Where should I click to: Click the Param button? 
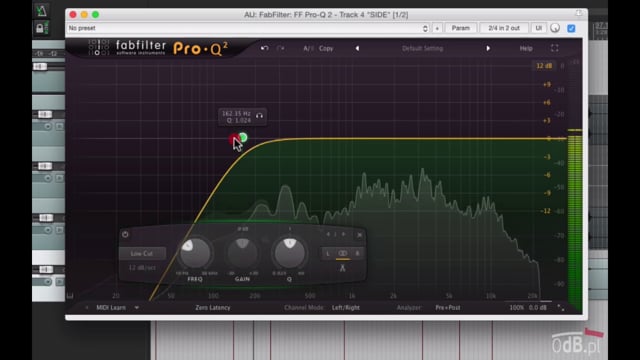click(x=460, y=28)
